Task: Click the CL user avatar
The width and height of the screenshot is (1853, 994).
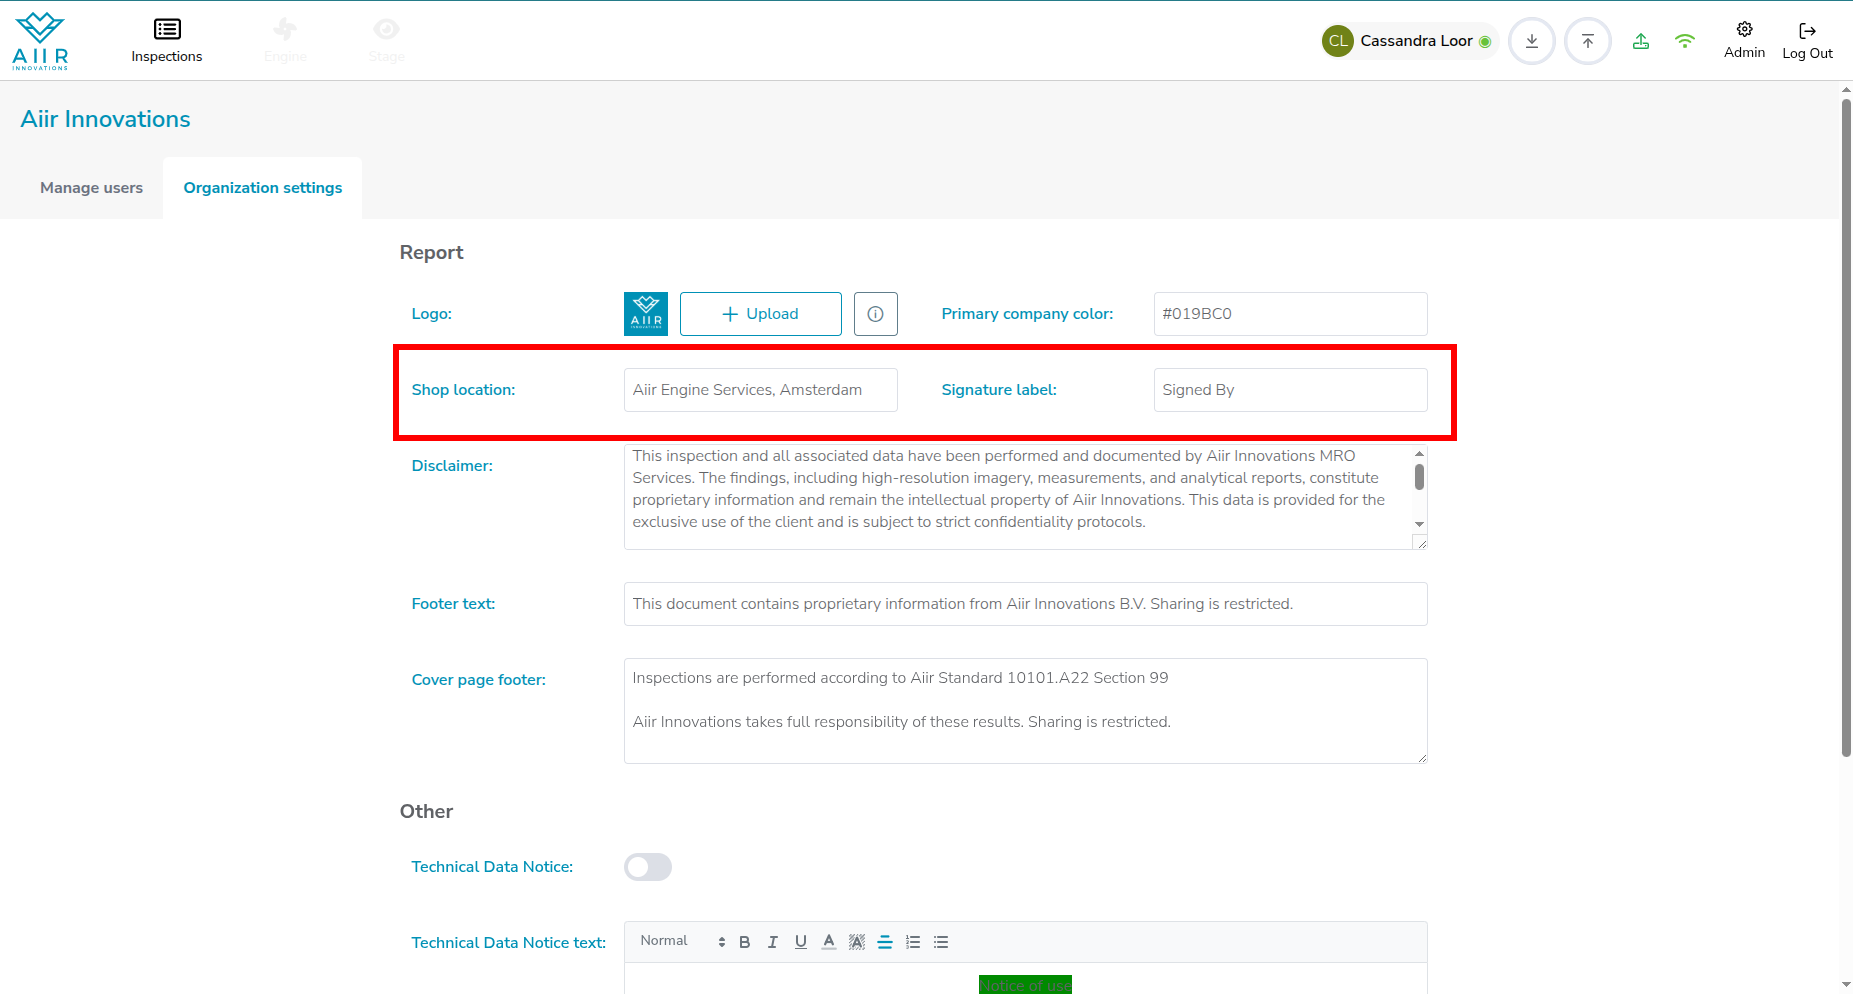Action: click(1338, 41)
